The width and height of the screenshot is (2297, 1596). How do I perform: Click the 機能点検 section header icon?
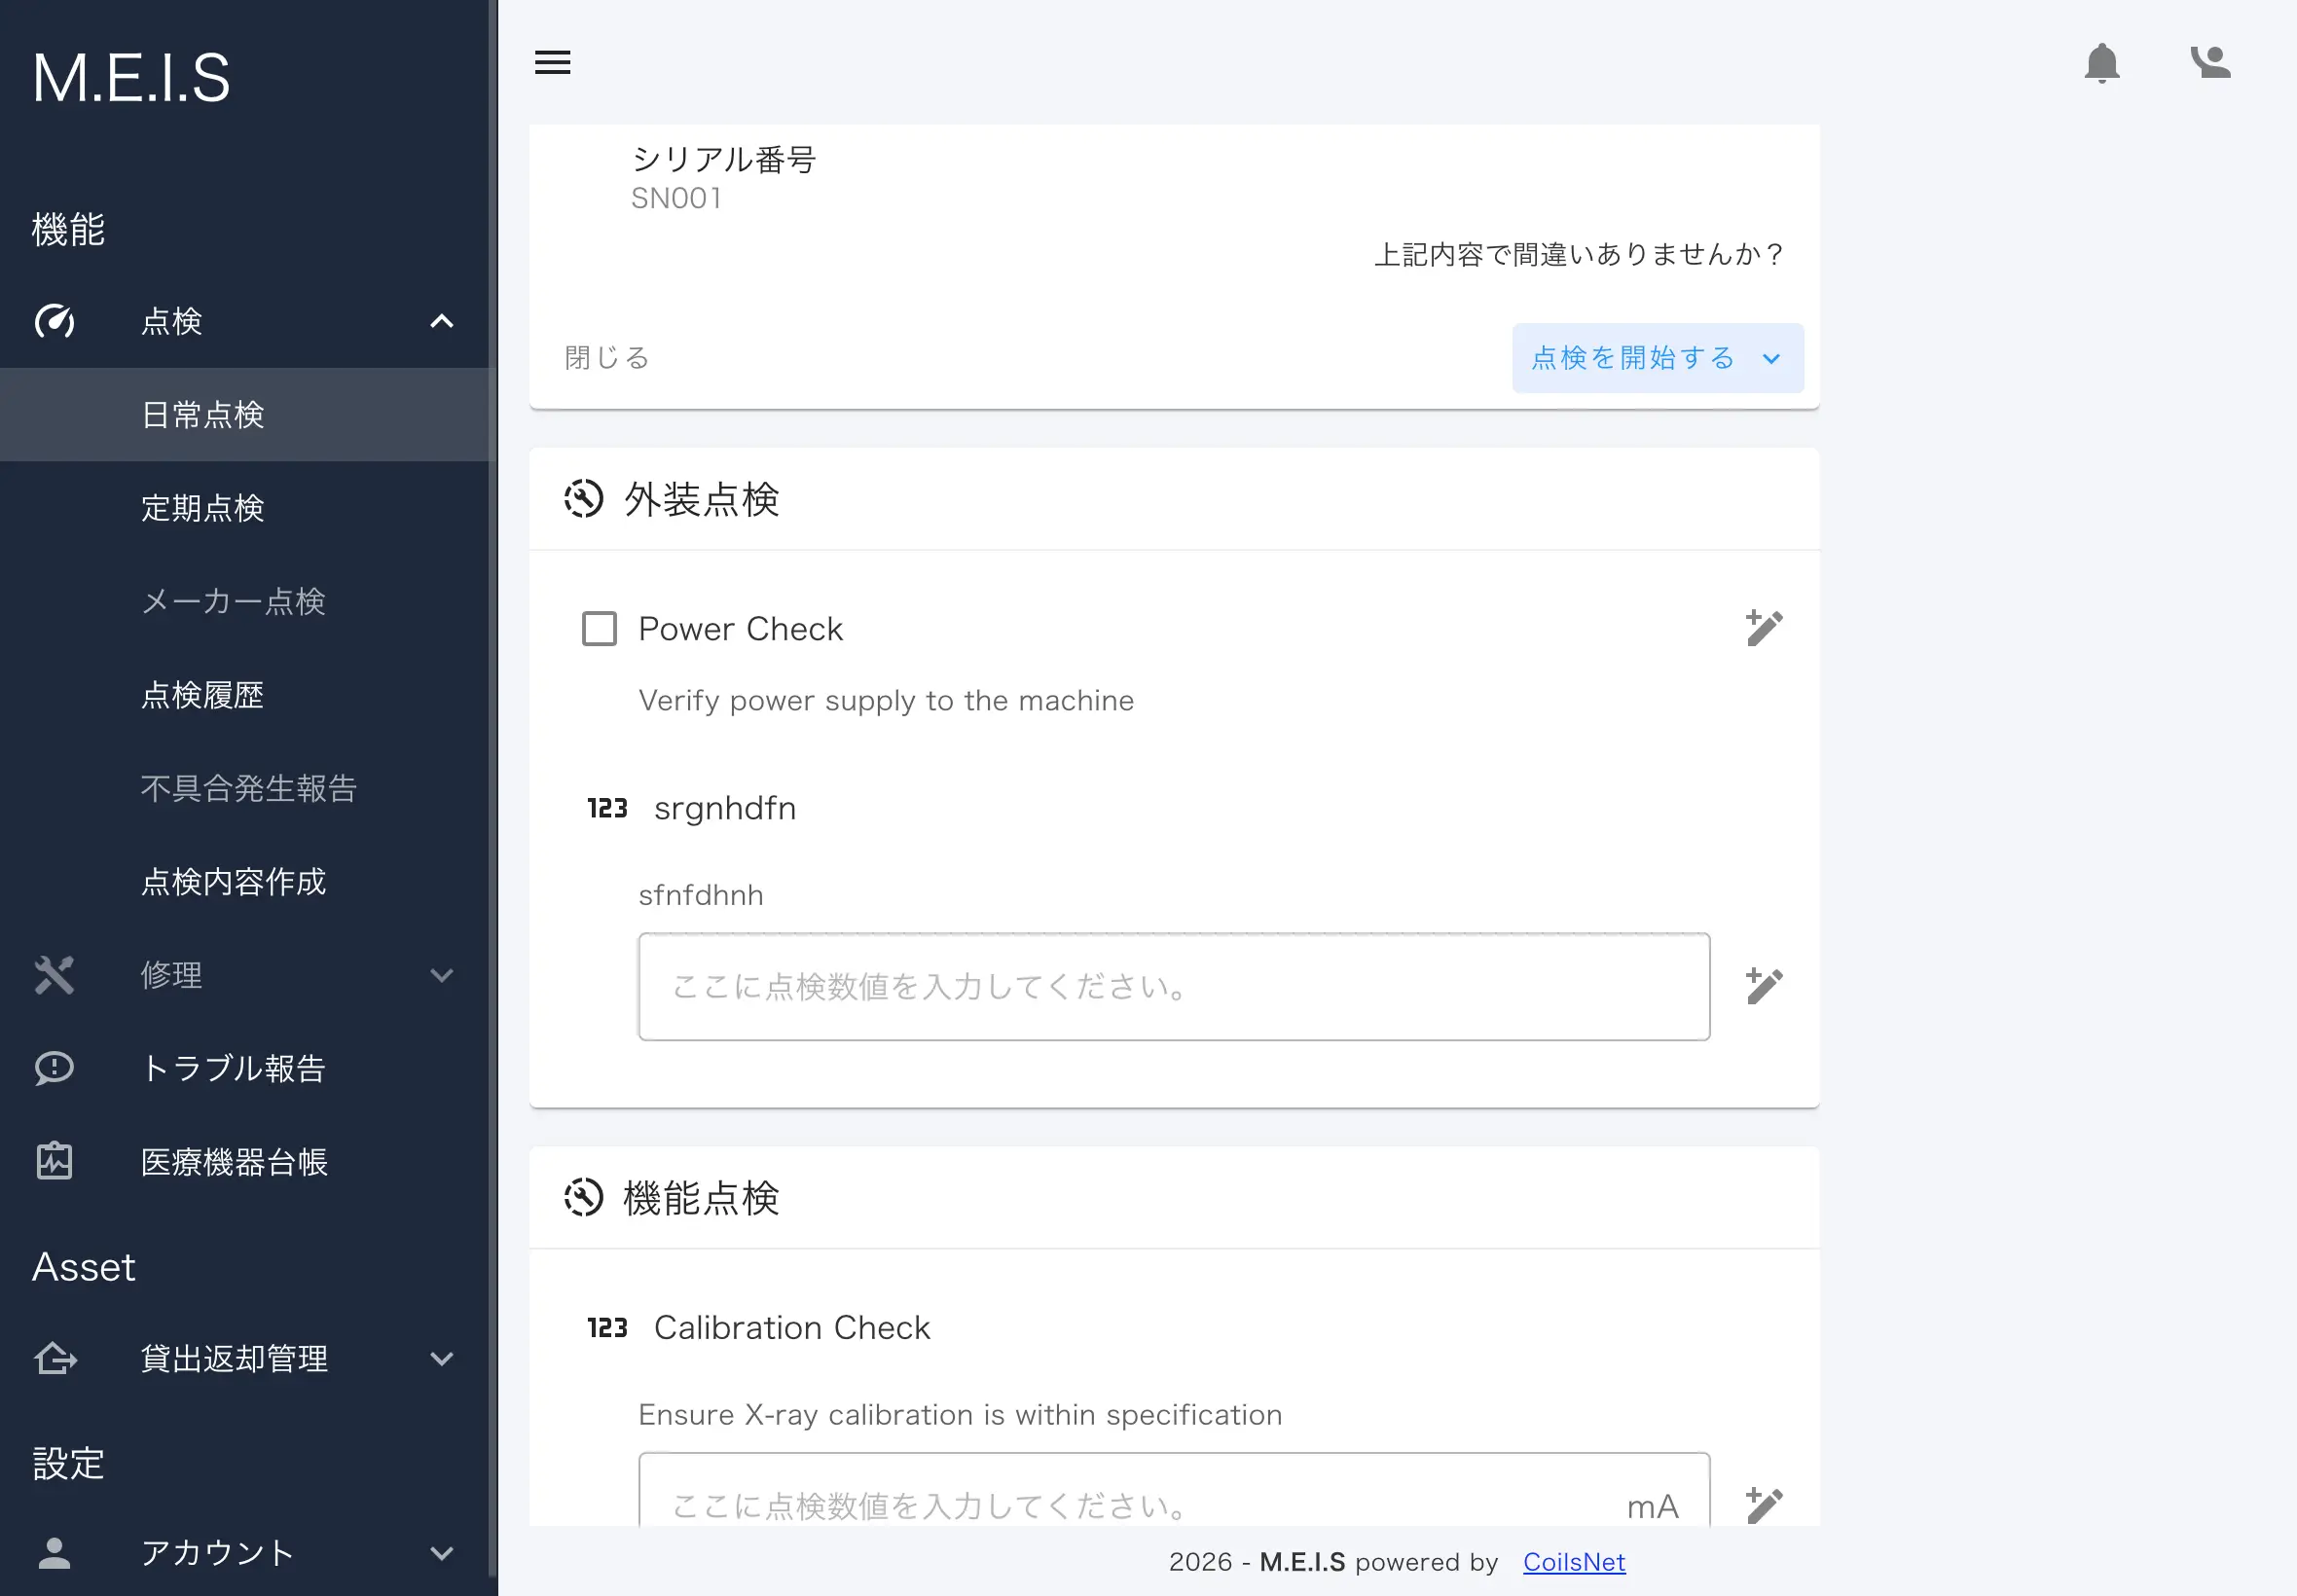583,1198
